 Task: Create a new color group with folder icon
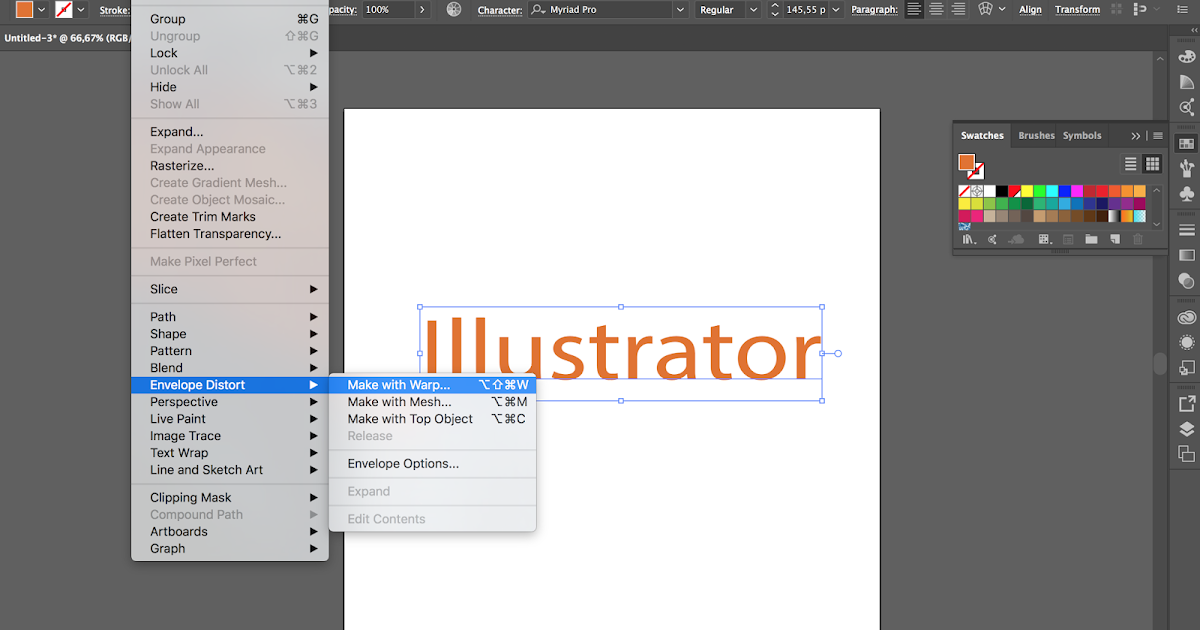tap(1092, 238)
